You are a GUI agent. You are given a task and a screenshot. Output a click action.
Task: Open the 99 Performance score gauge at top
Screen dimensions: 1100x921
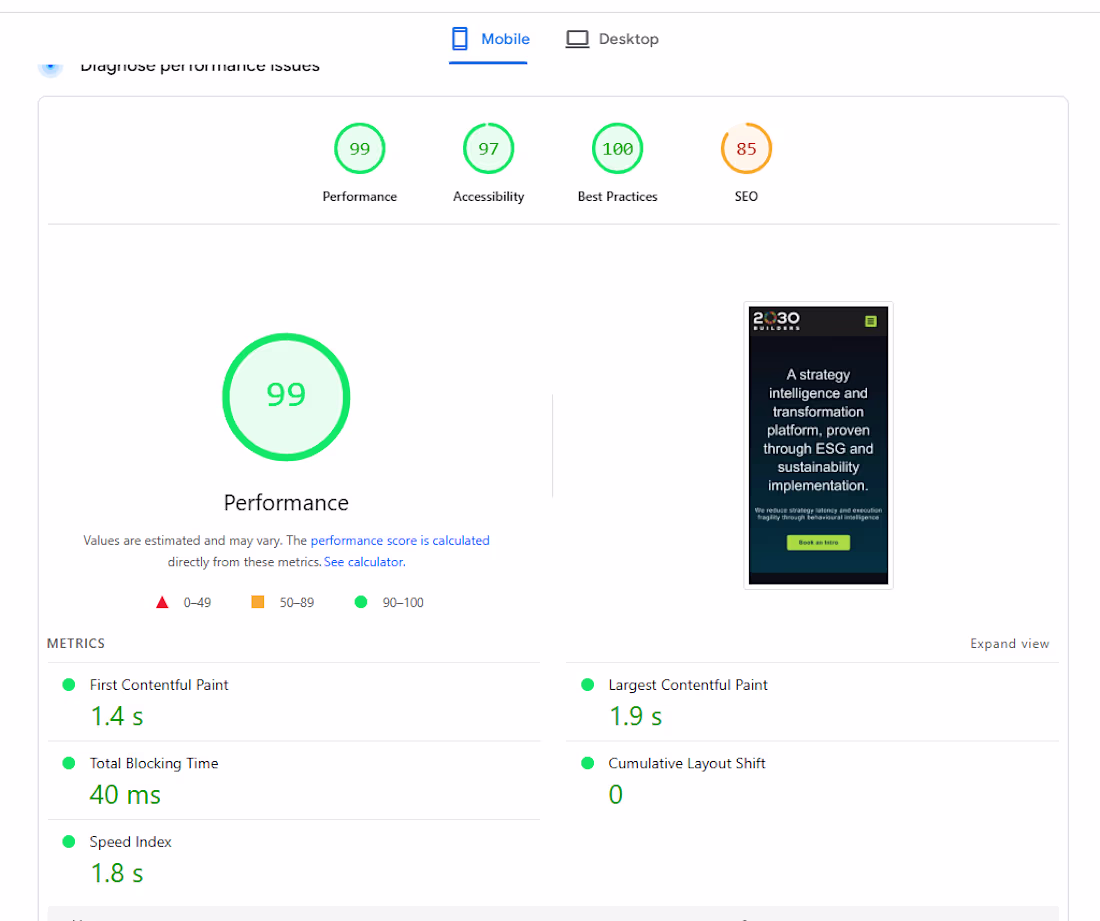tap(360, 149)
